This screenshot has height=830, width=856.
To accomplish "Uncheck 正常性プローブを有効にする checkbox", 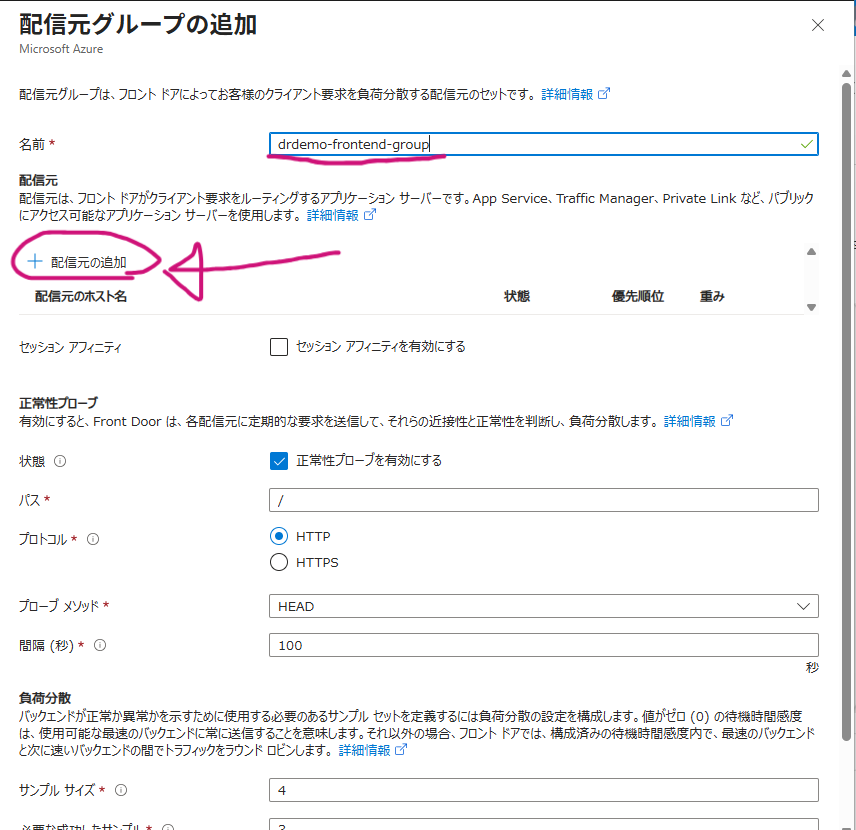I will pyautogui.click(x=279, y=461).
